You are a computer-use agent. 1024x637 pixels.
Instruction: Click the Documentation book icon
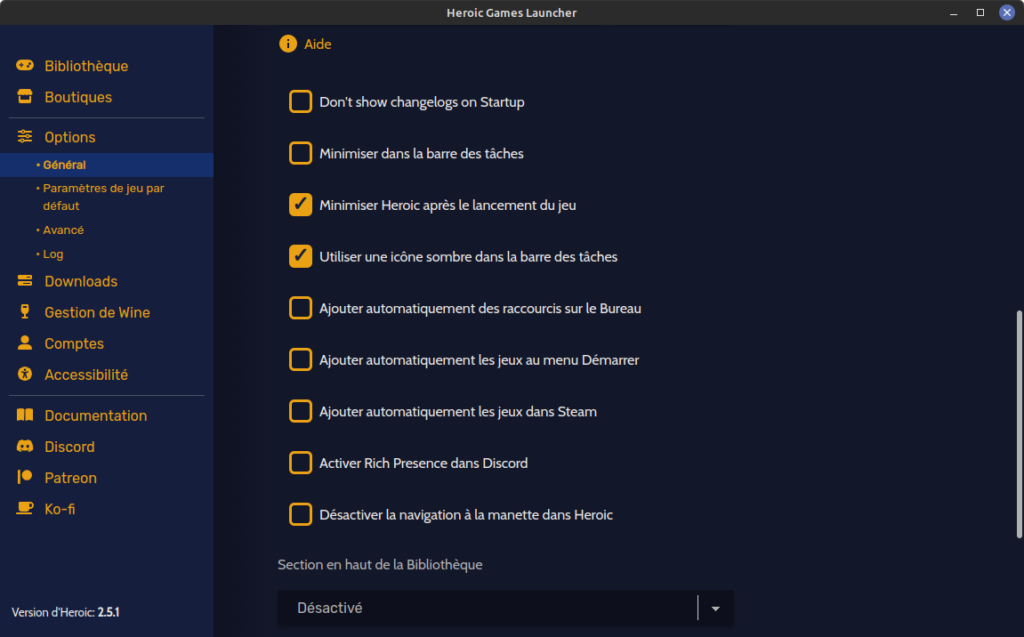25,415
